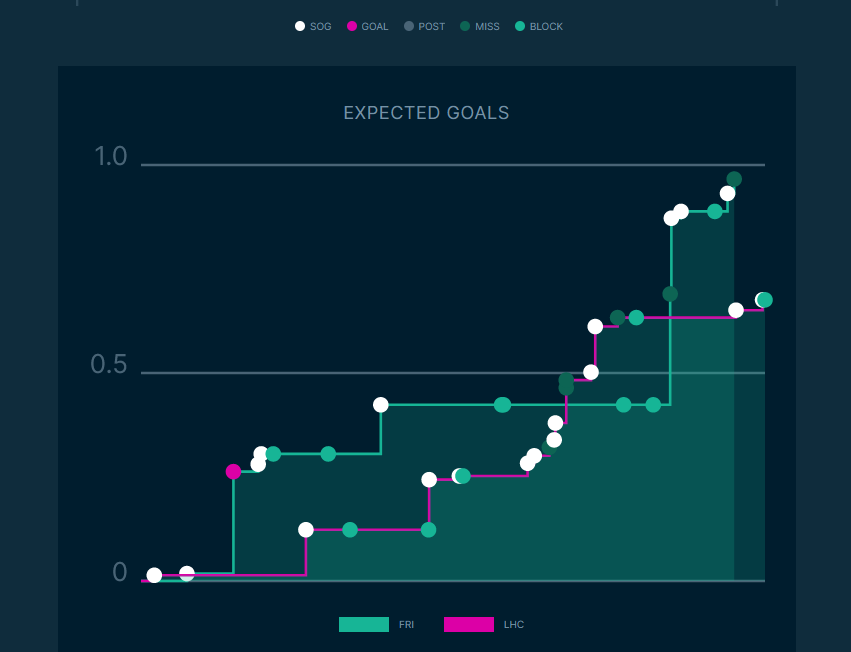Click the MISS text in the legend
Viewport: 851px width, 652px height.
click(487, 27)
